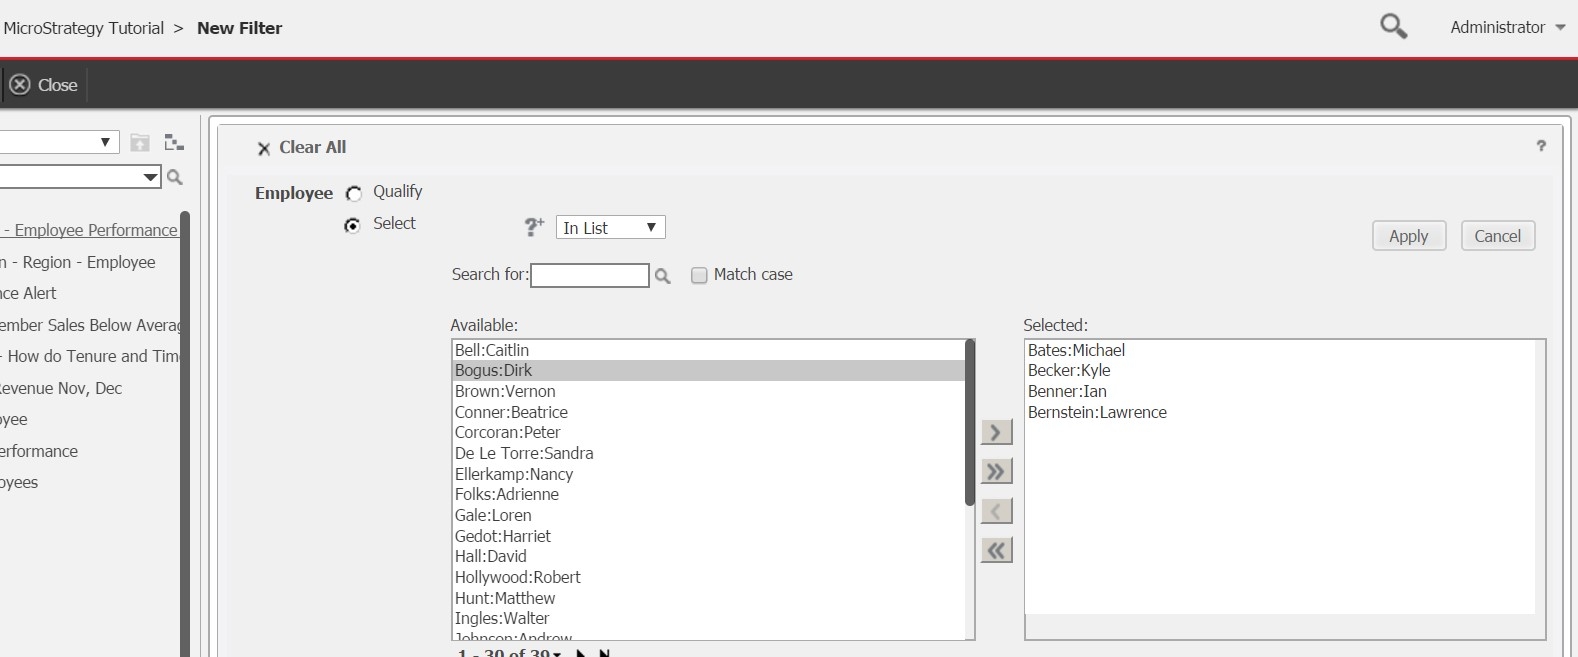Click the Close icon in the toolbar
1578x657 pixels.
pyautogui.click(x=20, y=85)
